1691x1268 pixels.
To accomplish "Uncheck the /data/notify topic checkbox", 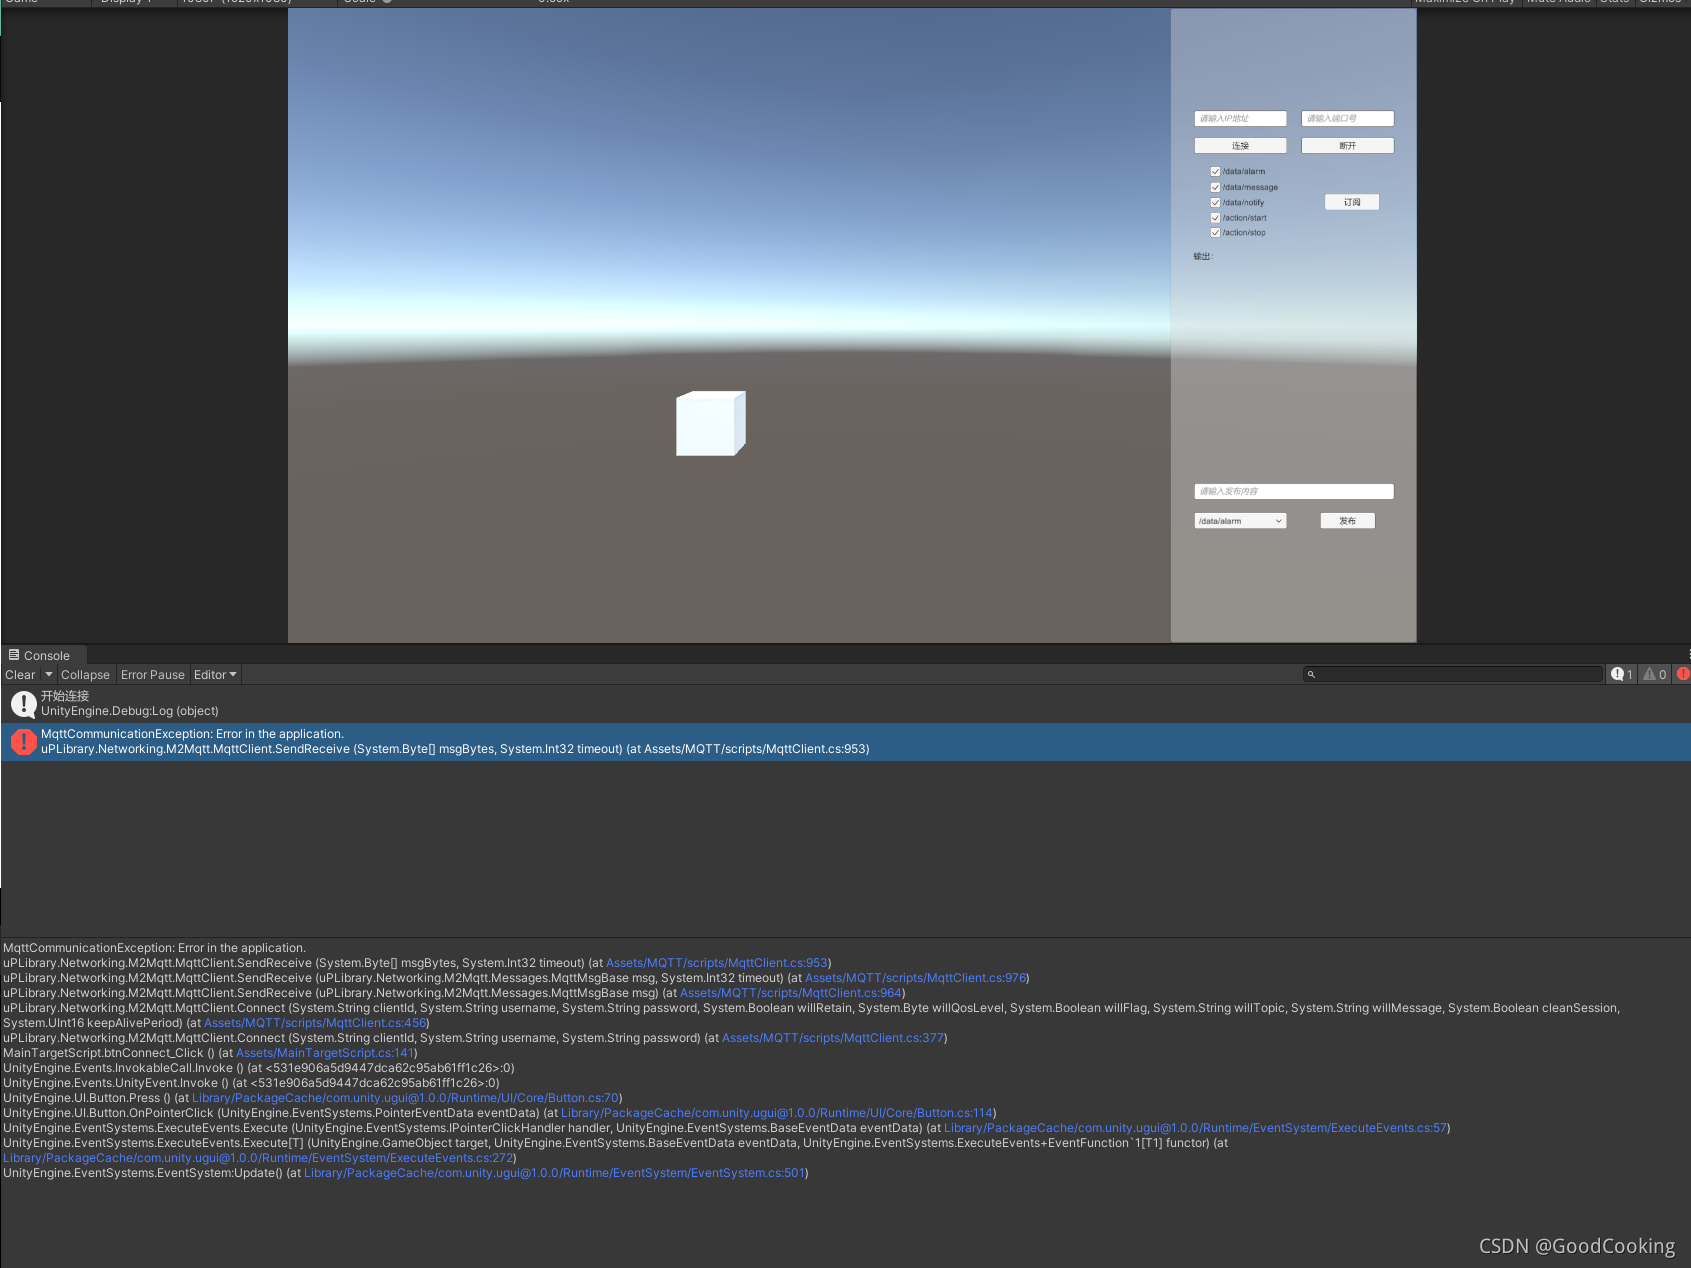I will pos(1215,202).
